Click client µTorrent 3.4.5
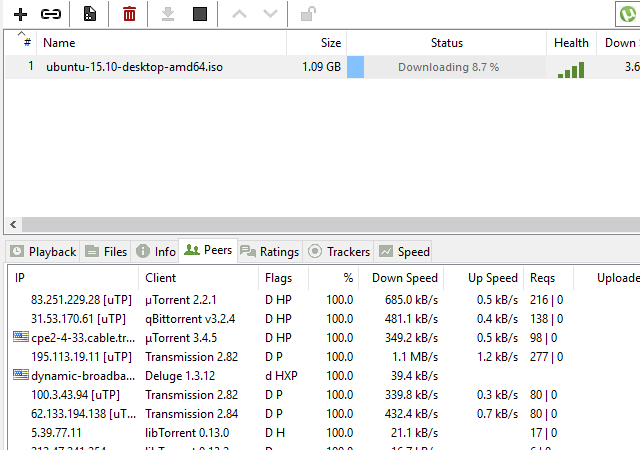 (181, 338)
